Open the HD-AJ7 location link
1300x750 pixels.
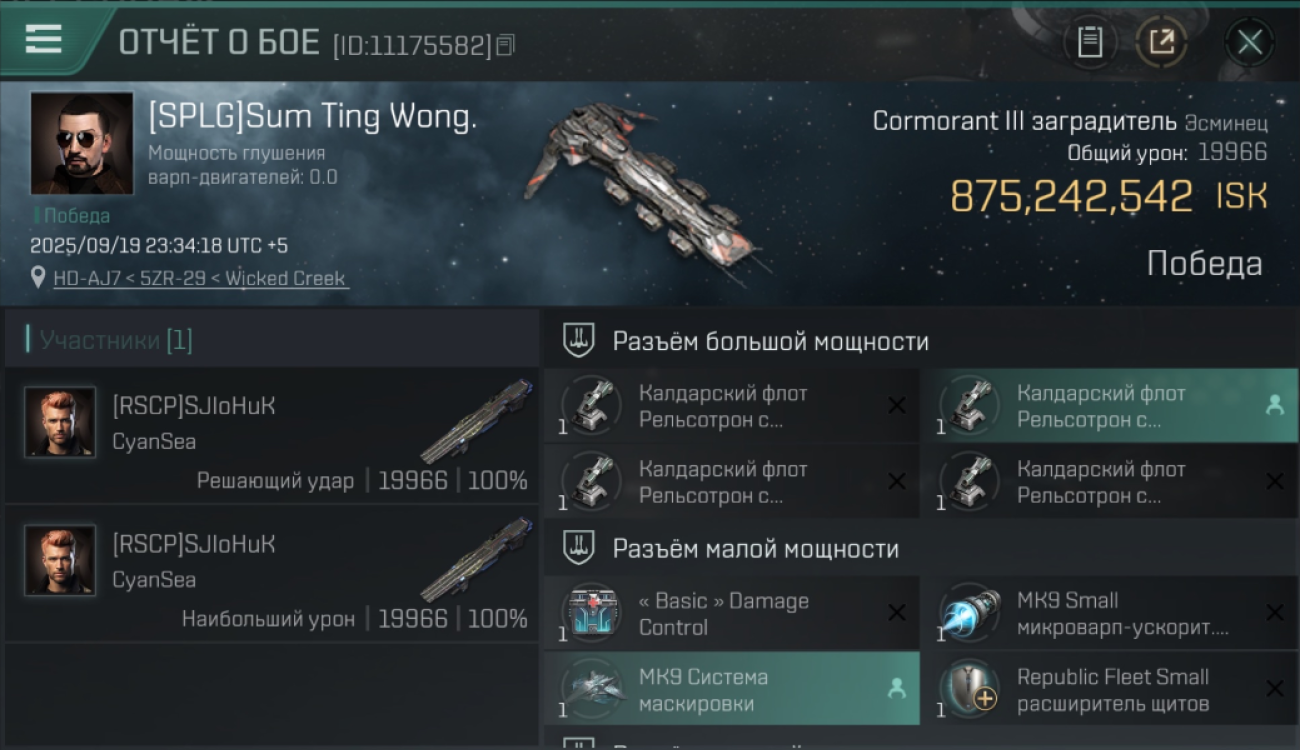[x=201, y=278]
